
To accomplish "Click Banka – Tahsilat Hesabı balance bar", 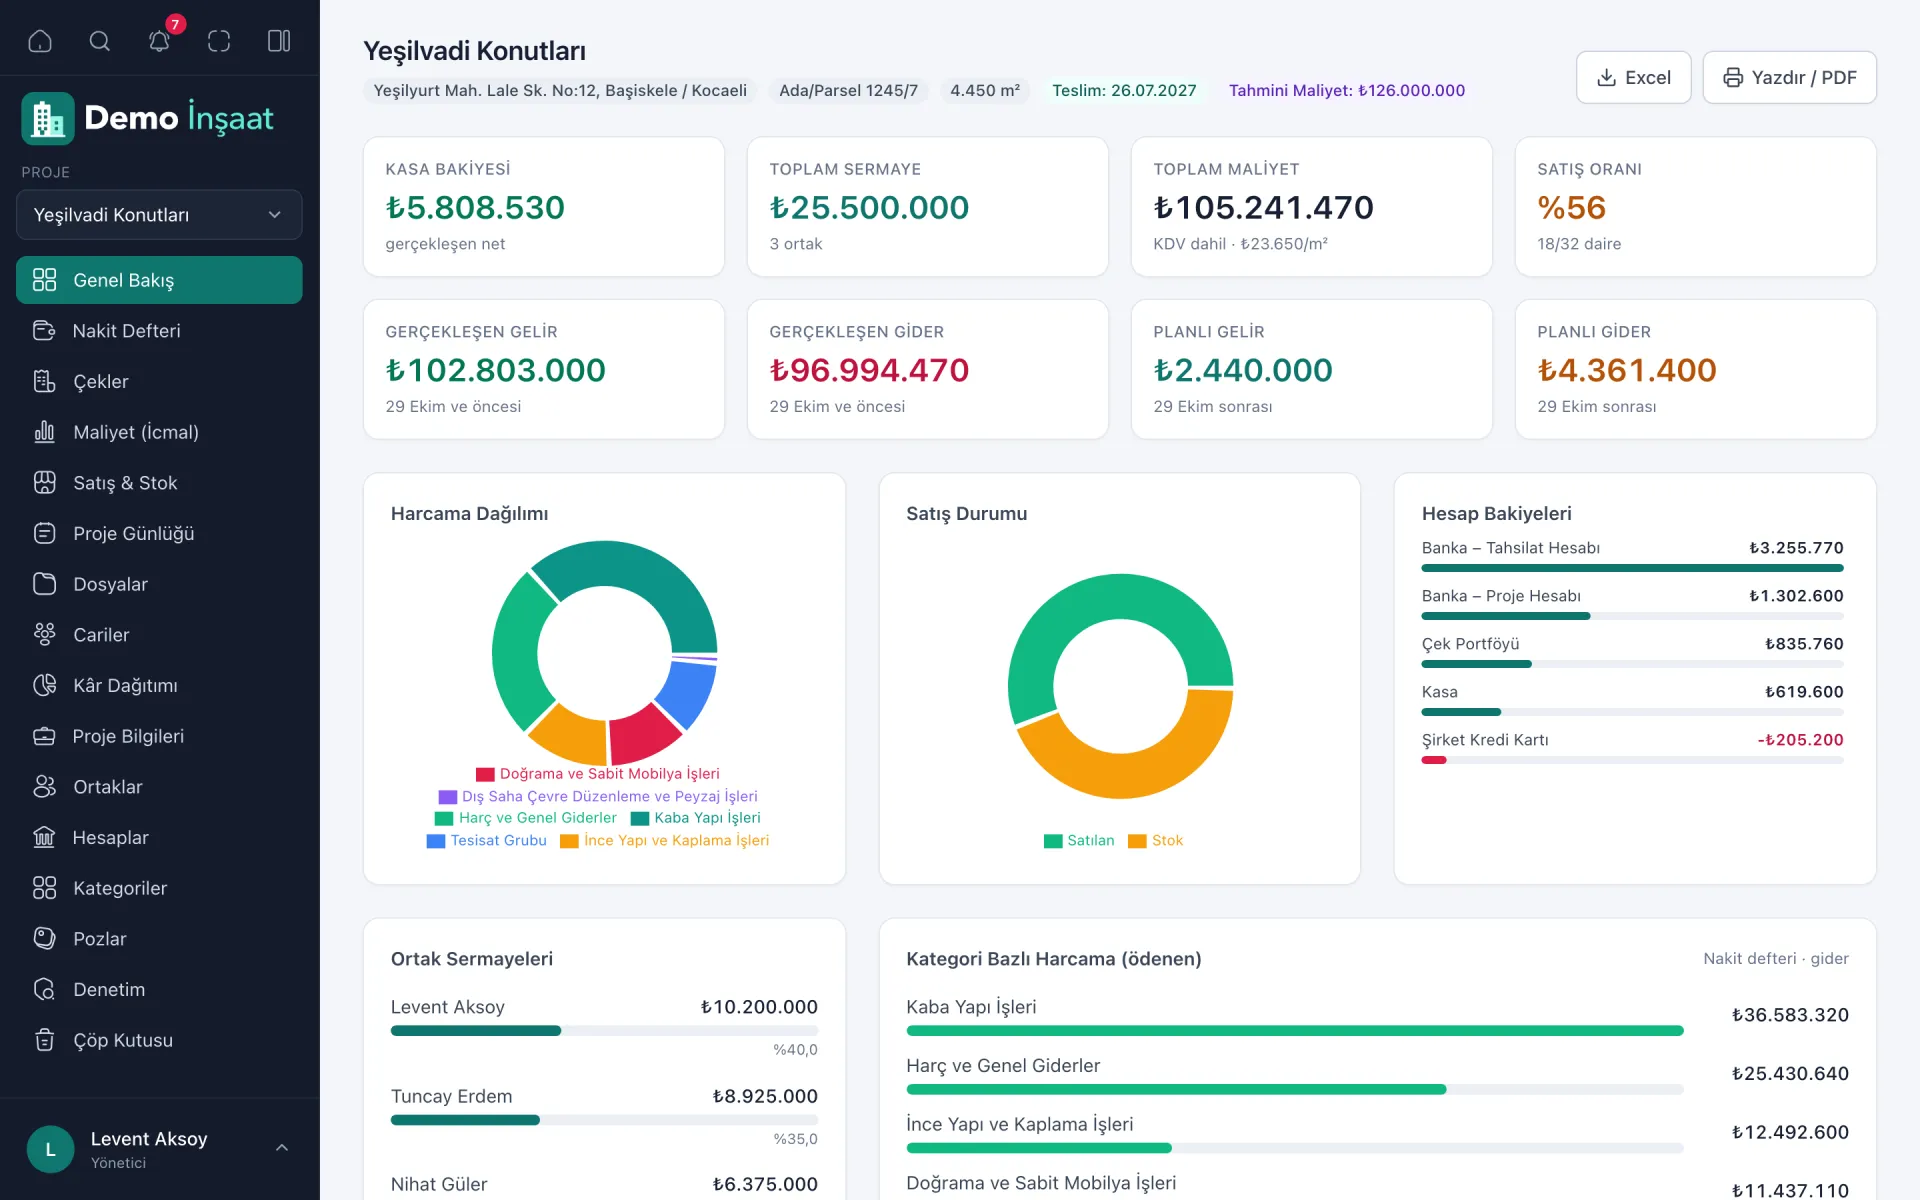I will click(x=1632, y=568).
